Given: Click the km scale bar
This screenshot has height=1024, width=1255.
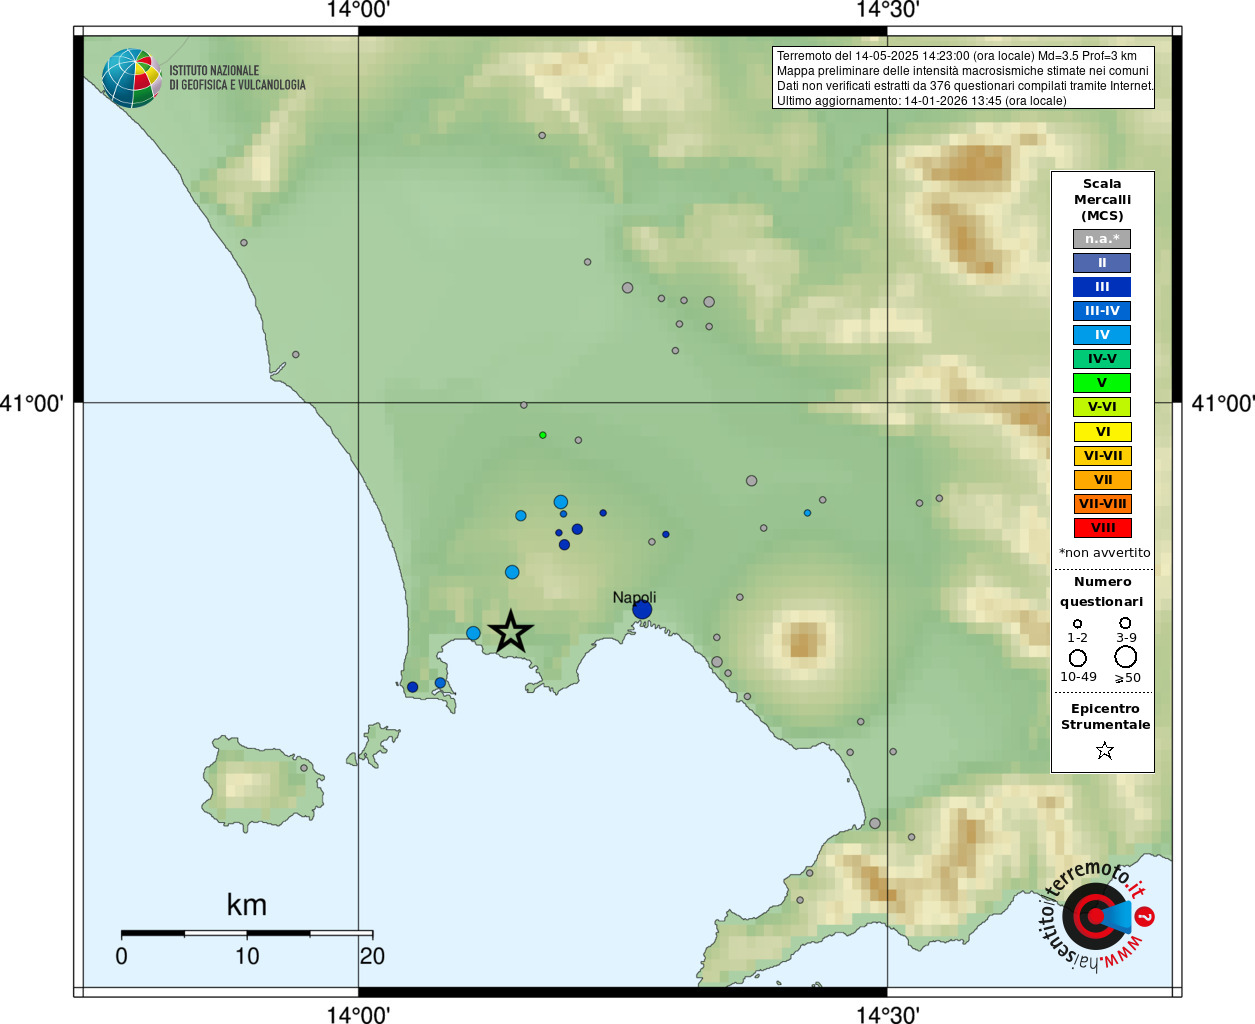Looking at the screenshot, I should [247, 933].
